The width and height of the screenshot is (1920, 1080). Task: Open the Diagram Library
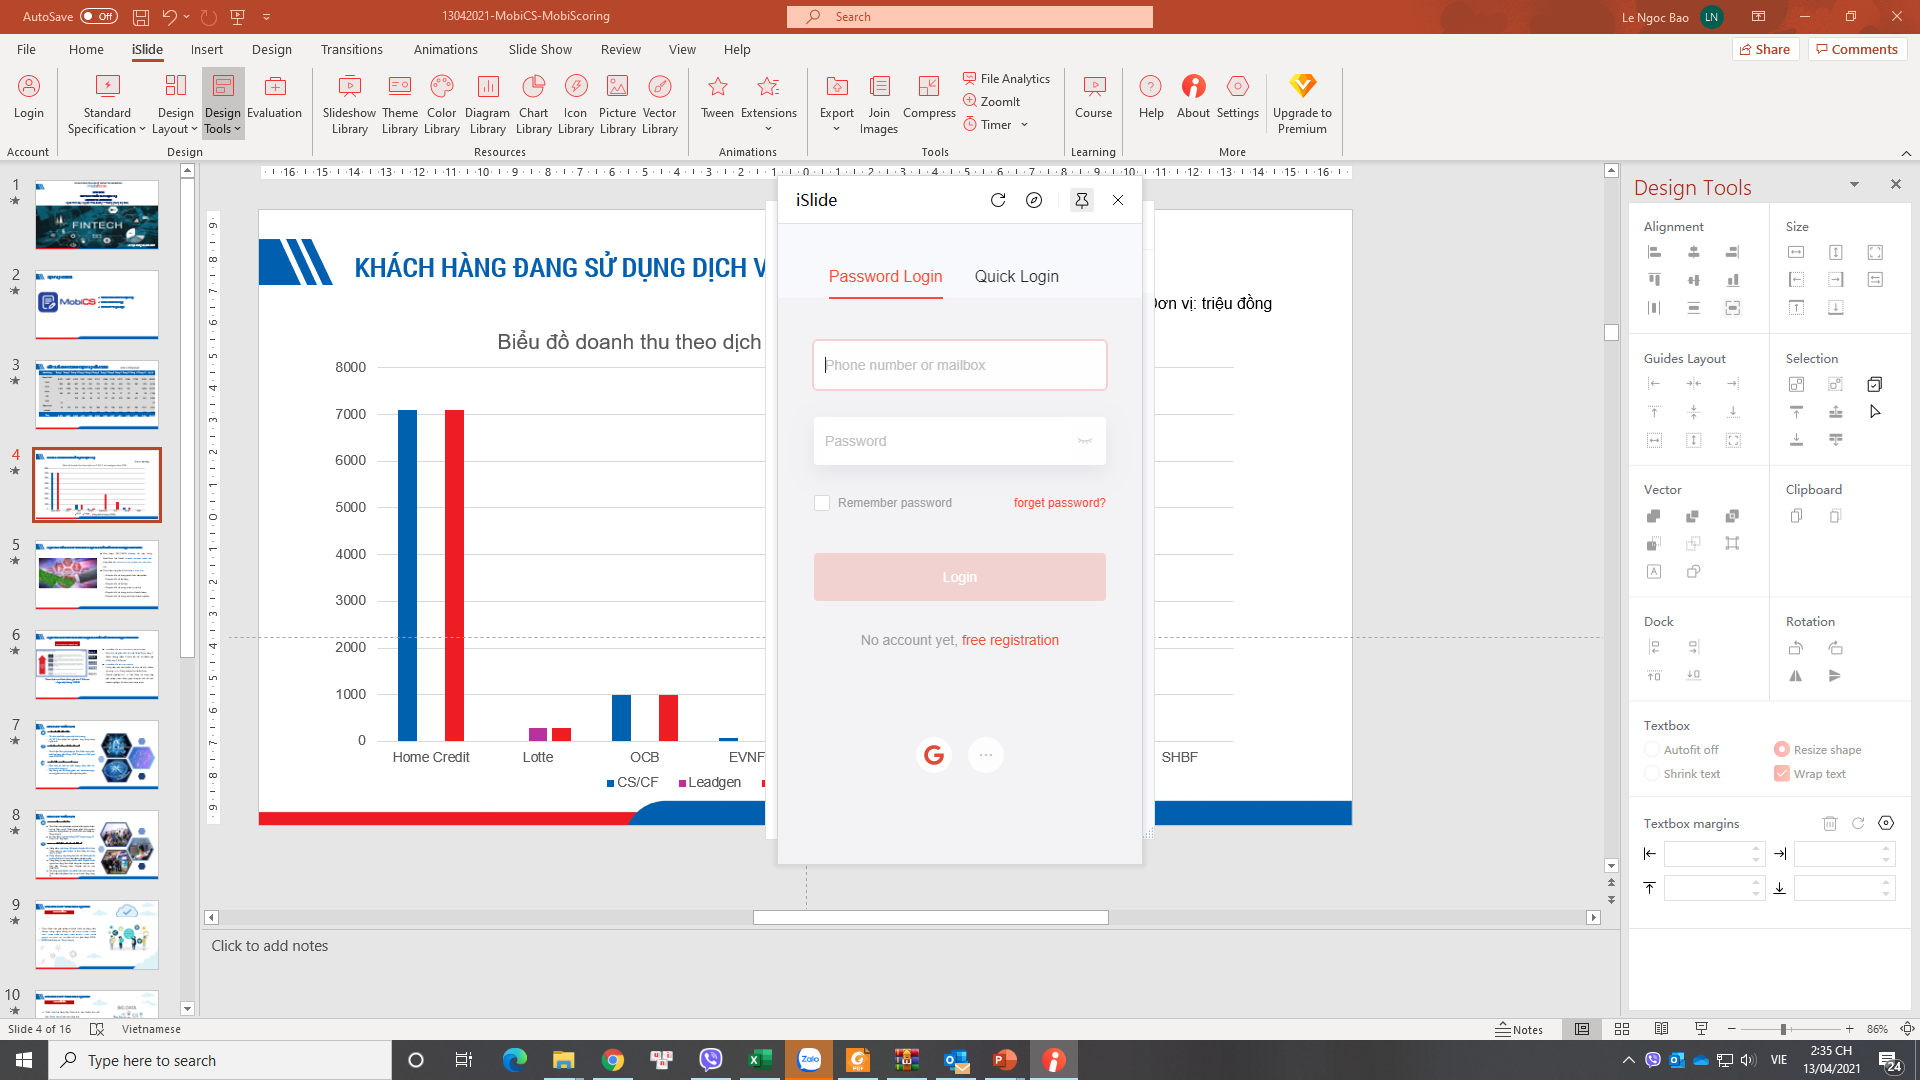(487, 104)
